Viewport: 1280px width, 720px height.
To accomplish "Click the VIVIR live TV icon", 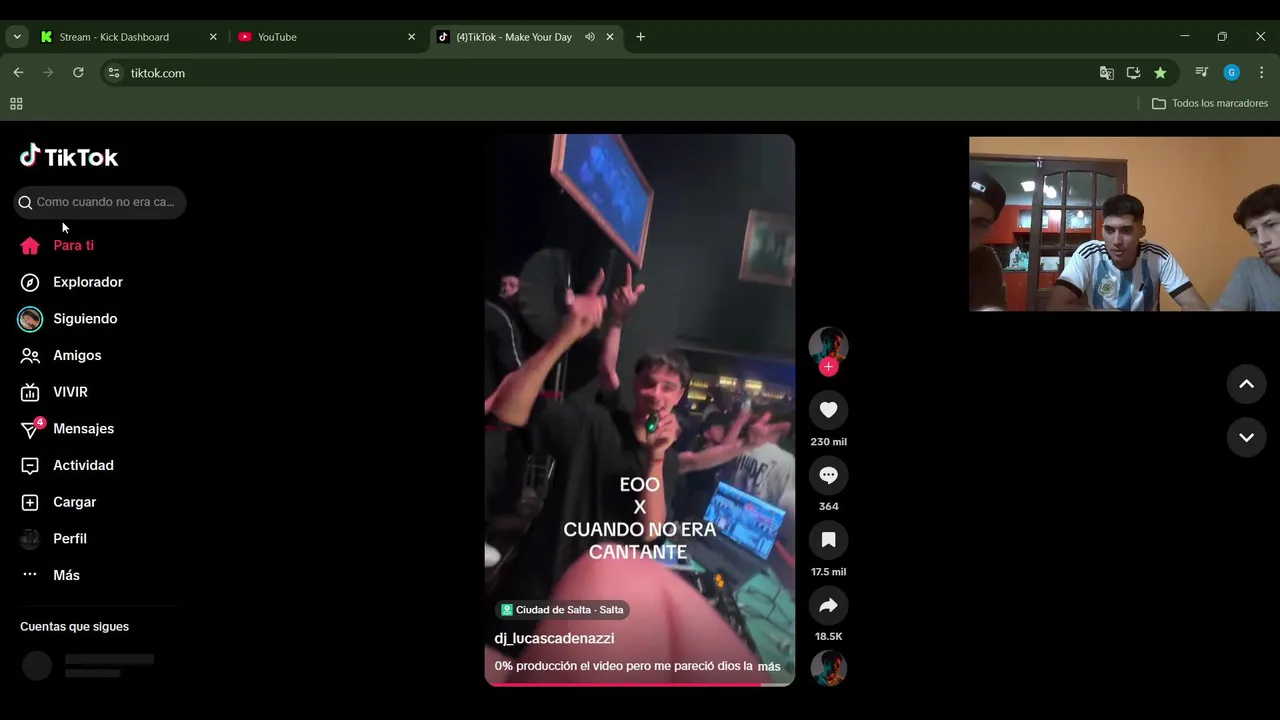I will 30,392.
